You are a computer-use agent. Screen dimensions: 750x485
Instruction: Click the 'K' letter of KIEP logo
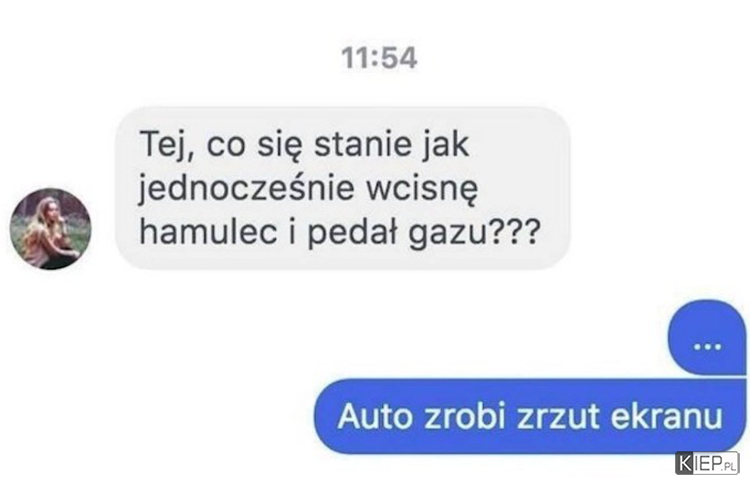685,463
